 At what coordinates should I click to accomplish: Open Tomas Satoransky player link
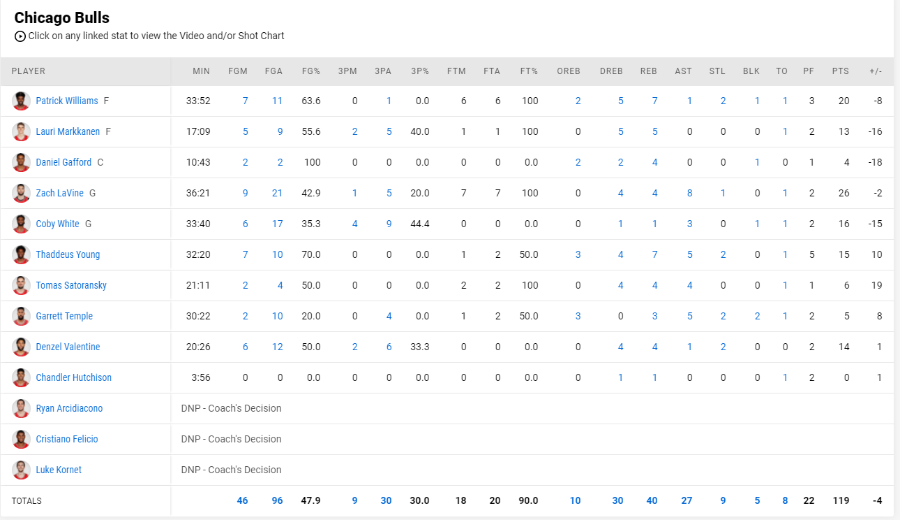[x=71, y=285]
